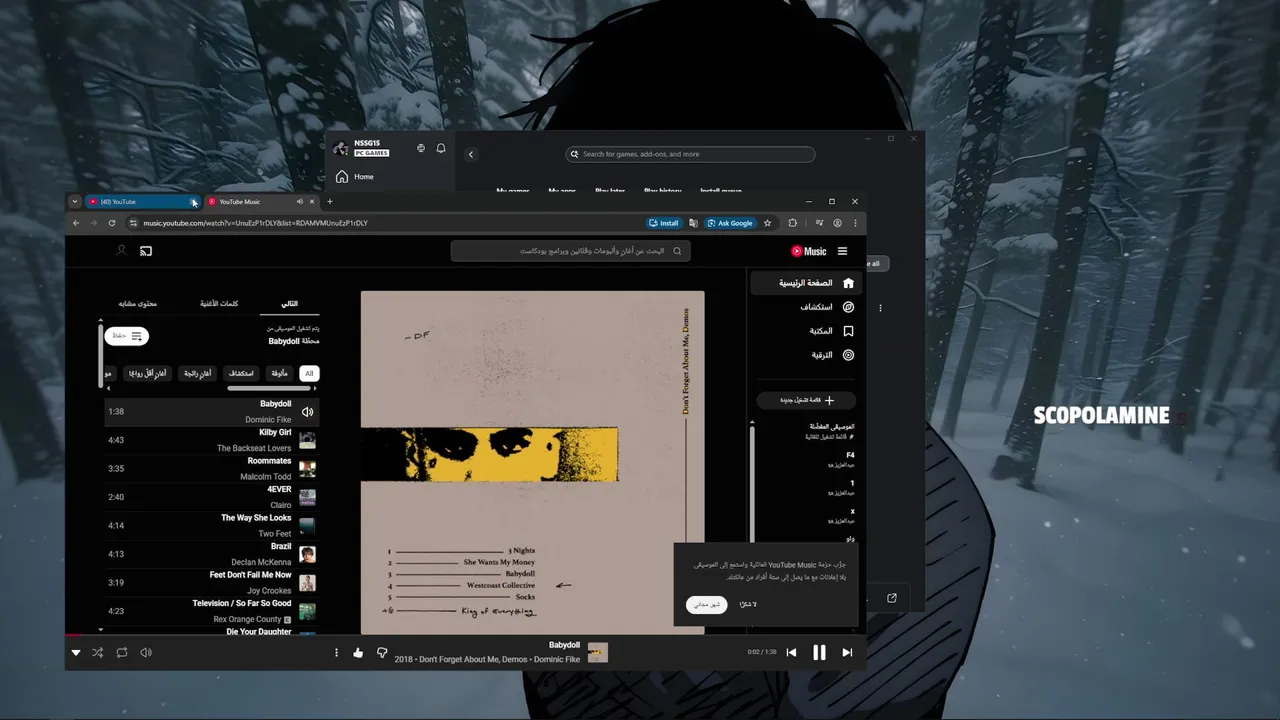Viewport: 1280px width, 720px height.
Task: Skip to the next track
Action: tap(847, 652)
